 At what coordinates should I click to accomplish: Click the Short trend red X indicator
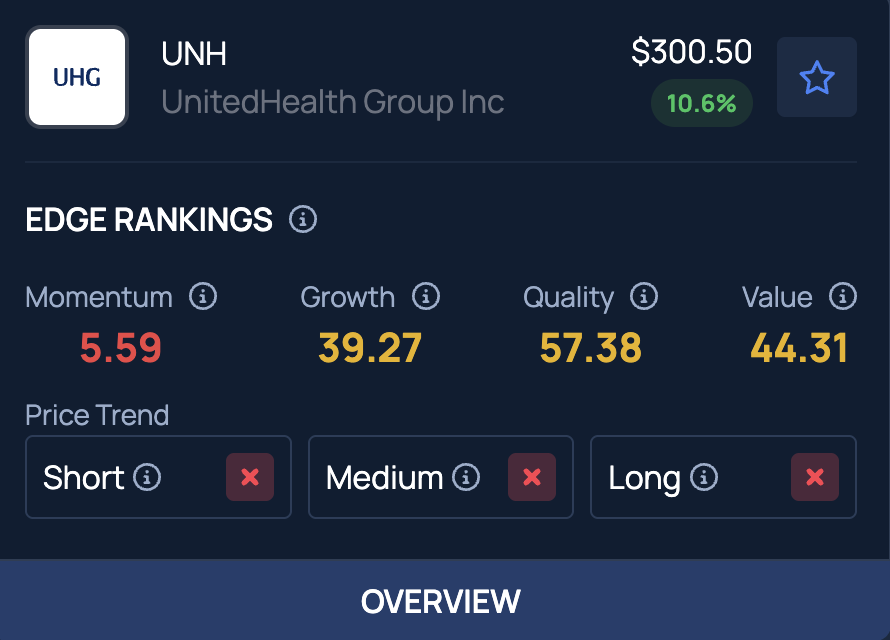click(x=250, y=477)
